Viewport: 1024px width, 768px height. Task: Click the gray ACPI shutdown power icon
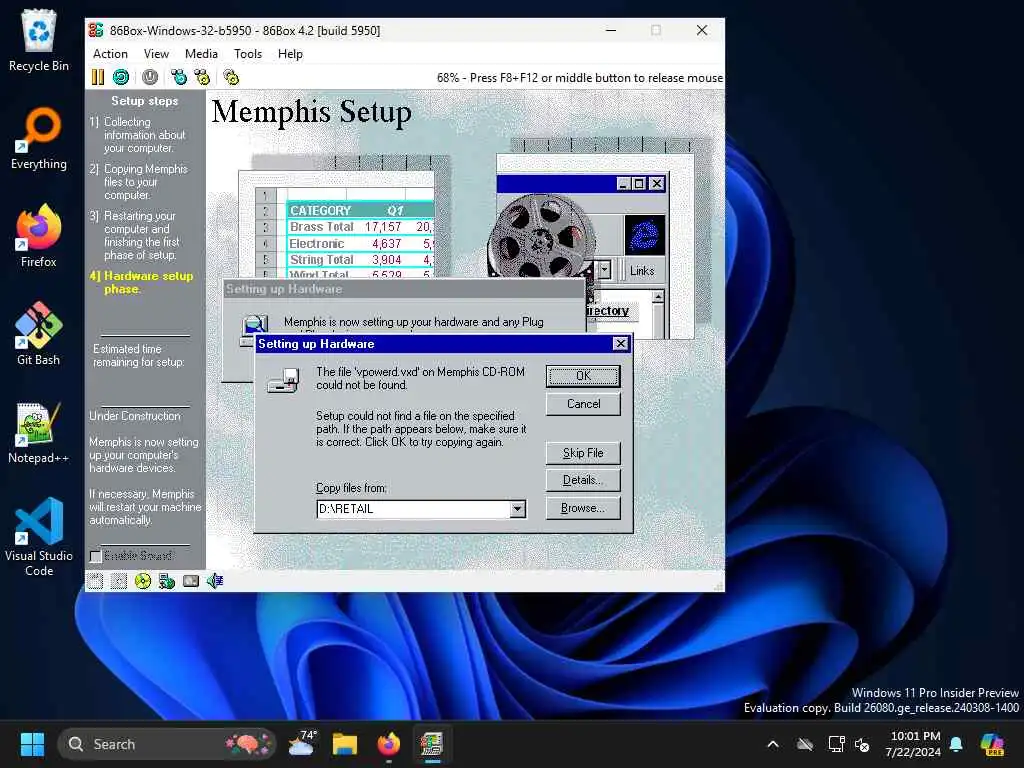[150, 77]
